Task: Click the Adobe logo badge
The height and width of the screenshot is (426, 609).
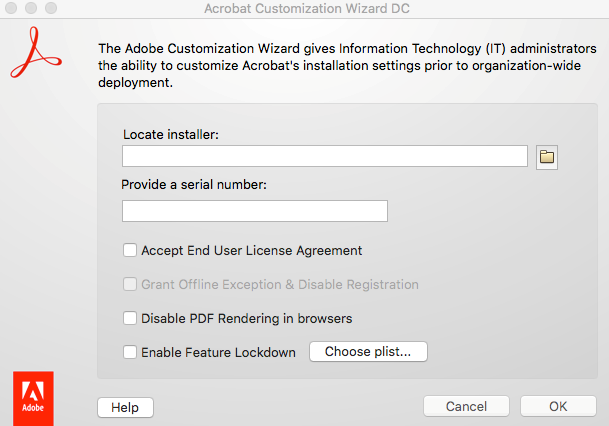Action: pos(33,396)
